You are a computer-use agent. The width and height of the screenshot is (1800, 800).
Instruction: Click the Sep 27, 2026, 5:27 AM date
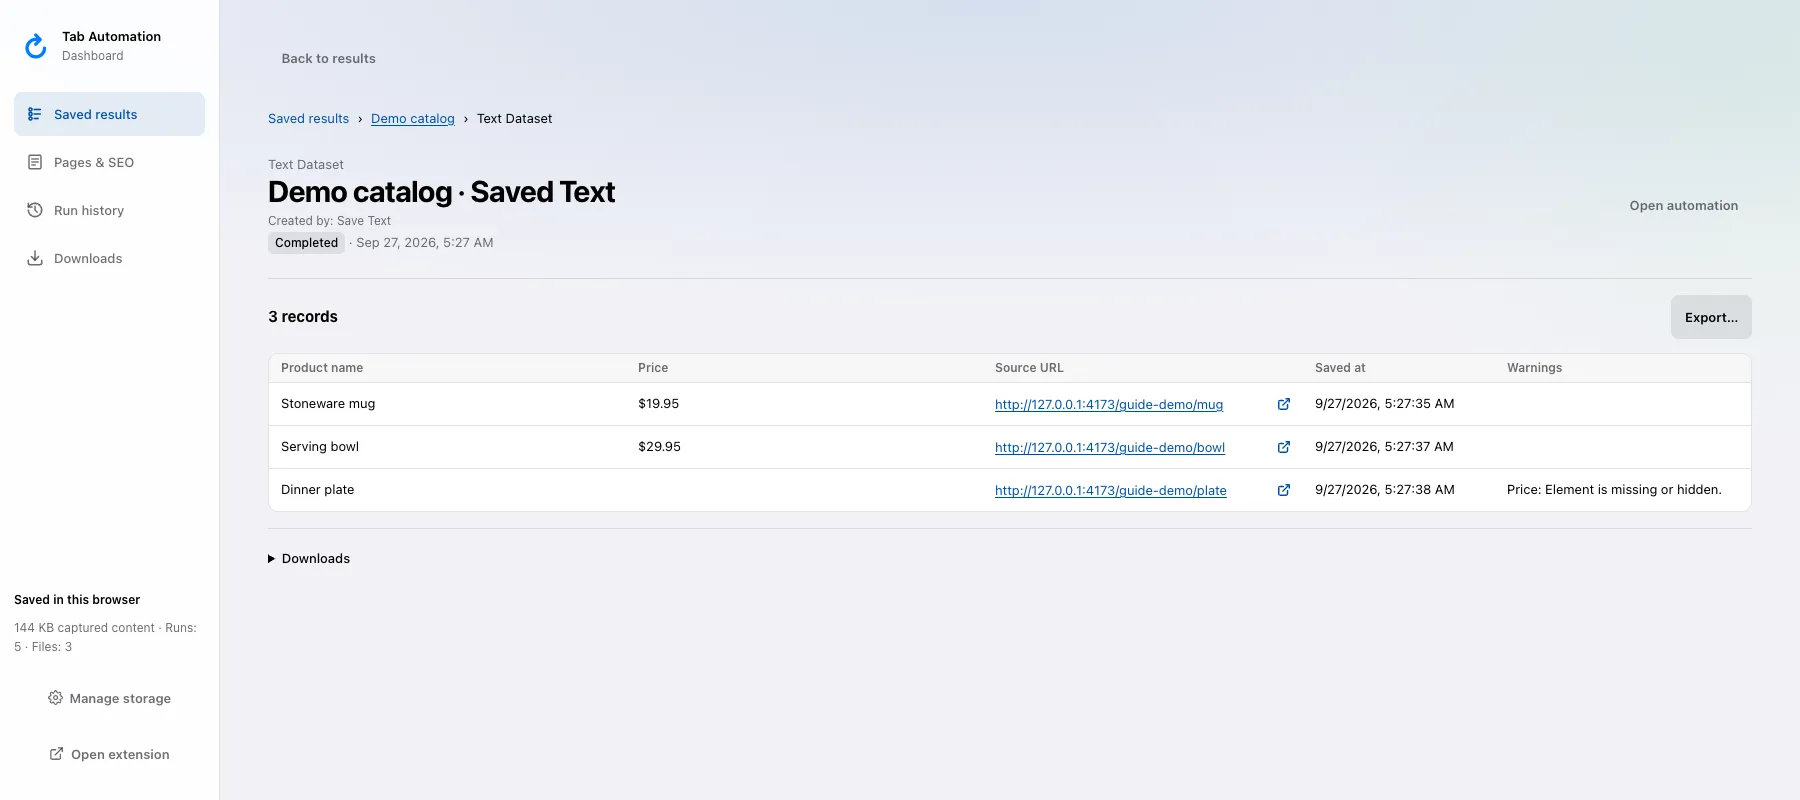pyautogui.click(x=425, y=243)
